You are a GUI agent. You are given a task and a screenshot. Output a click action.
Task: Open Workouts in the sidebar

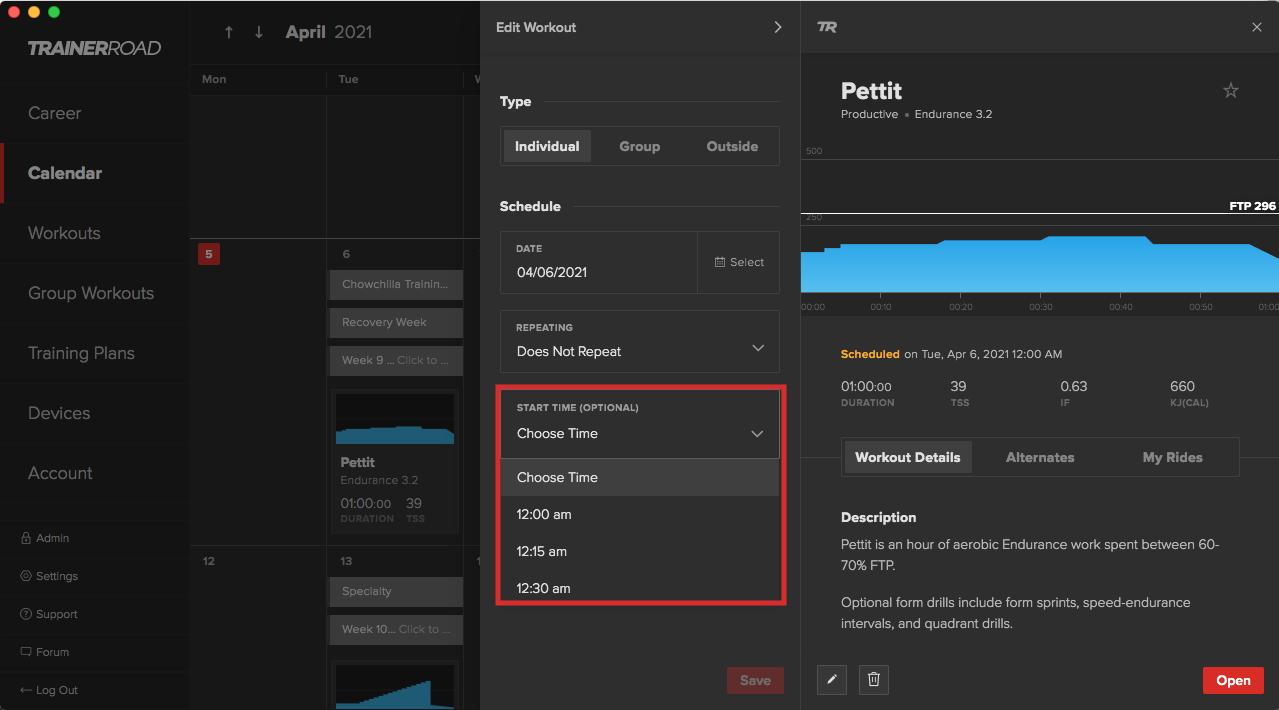(x=64, y=233)
